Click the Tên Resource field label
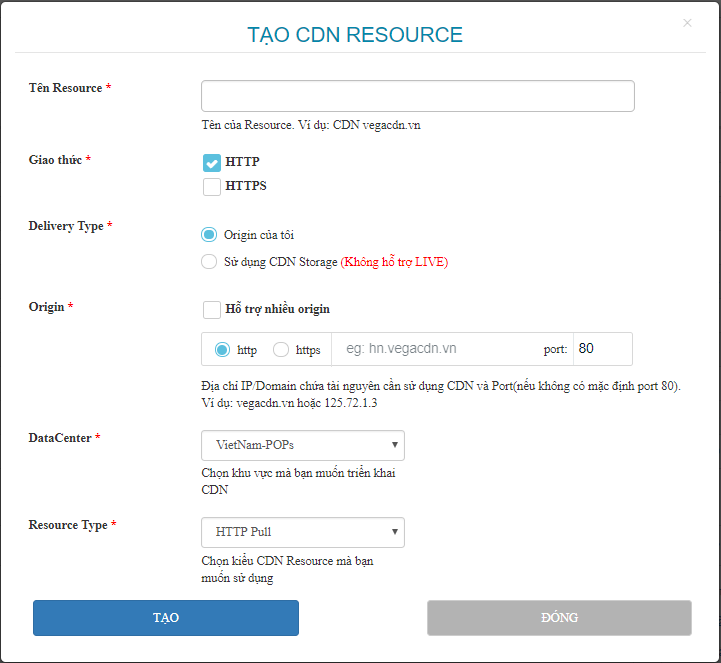The image size is (721, 663). point(66,88)
